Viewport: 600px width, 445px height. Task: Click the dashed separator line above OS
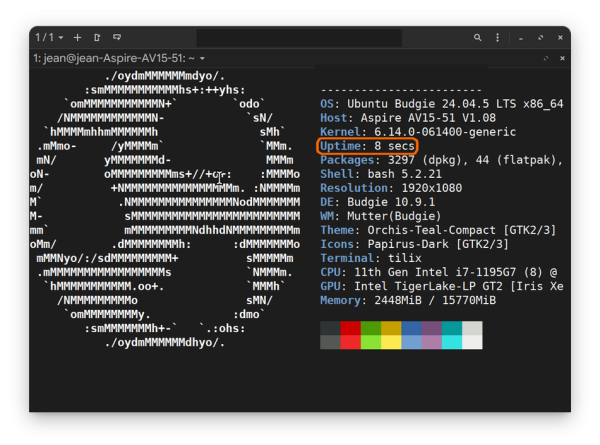tap(401, 91)
